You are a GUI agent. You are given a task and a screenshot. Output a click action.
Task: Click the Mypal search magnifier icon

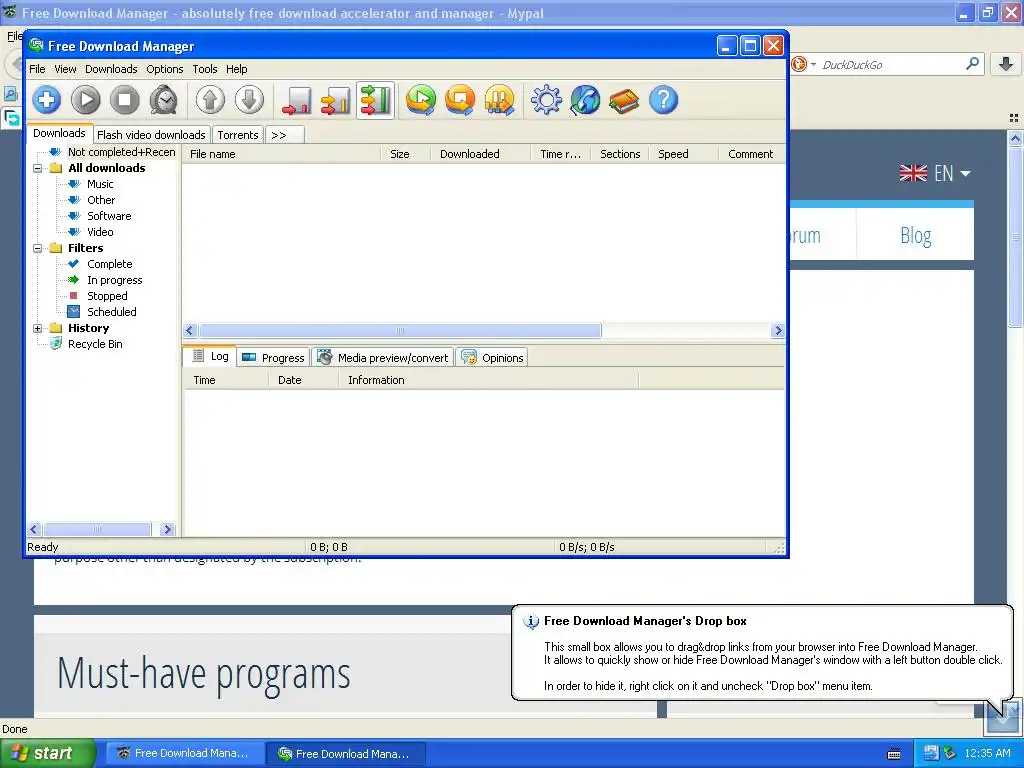[x=972, y=64]
